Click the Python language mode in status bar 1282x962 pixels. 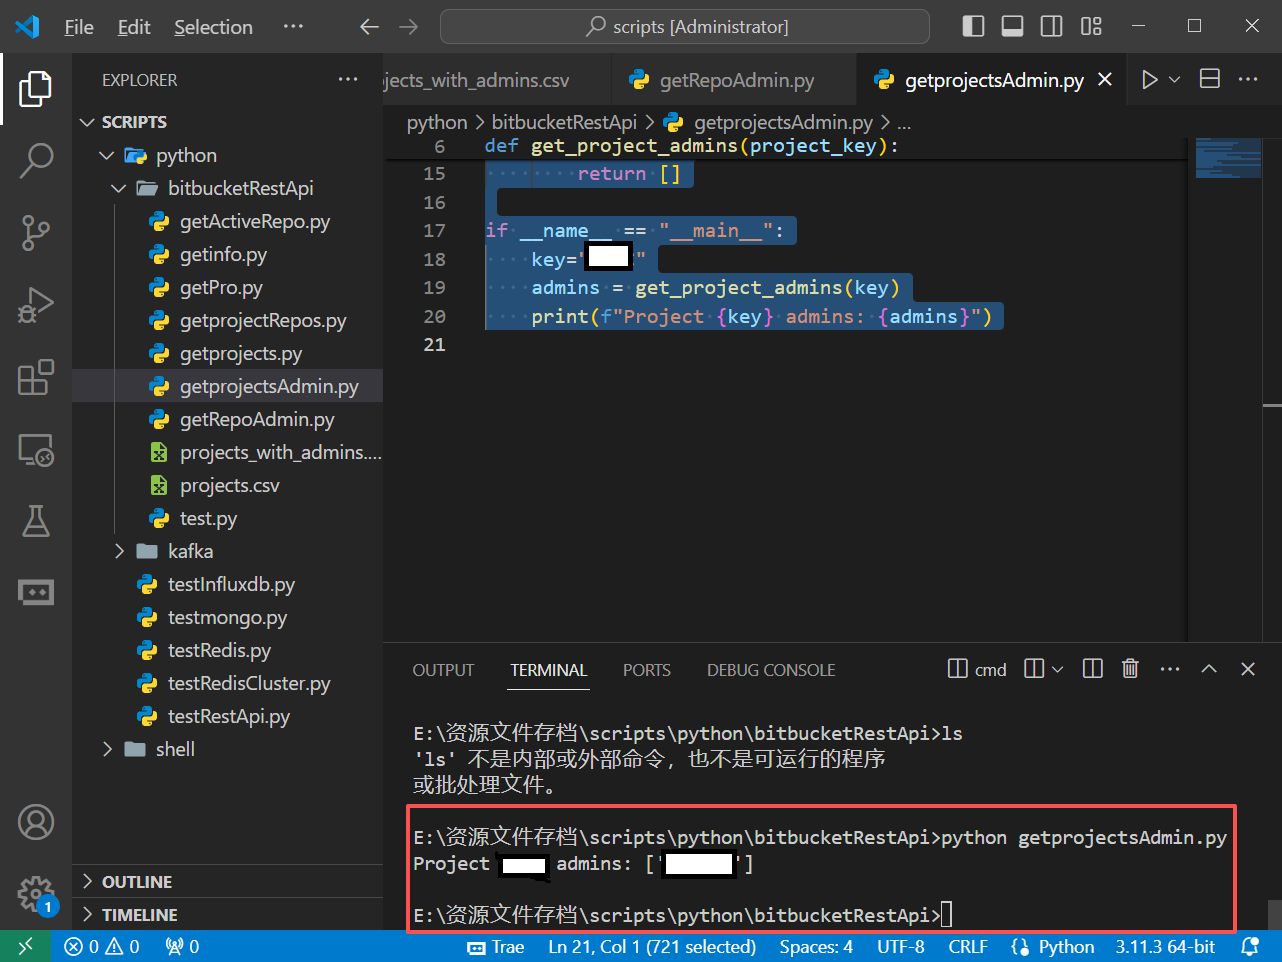pos(1067,946)
